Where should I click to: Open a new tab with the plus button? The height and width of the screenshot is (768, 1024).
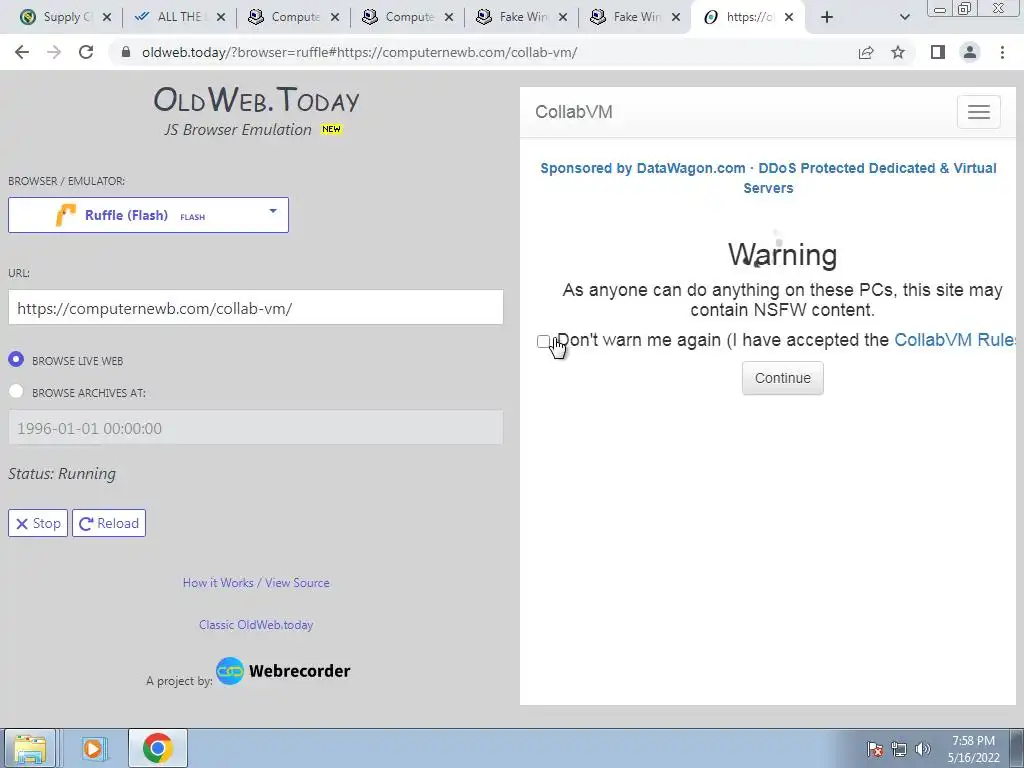coord(827,17)
